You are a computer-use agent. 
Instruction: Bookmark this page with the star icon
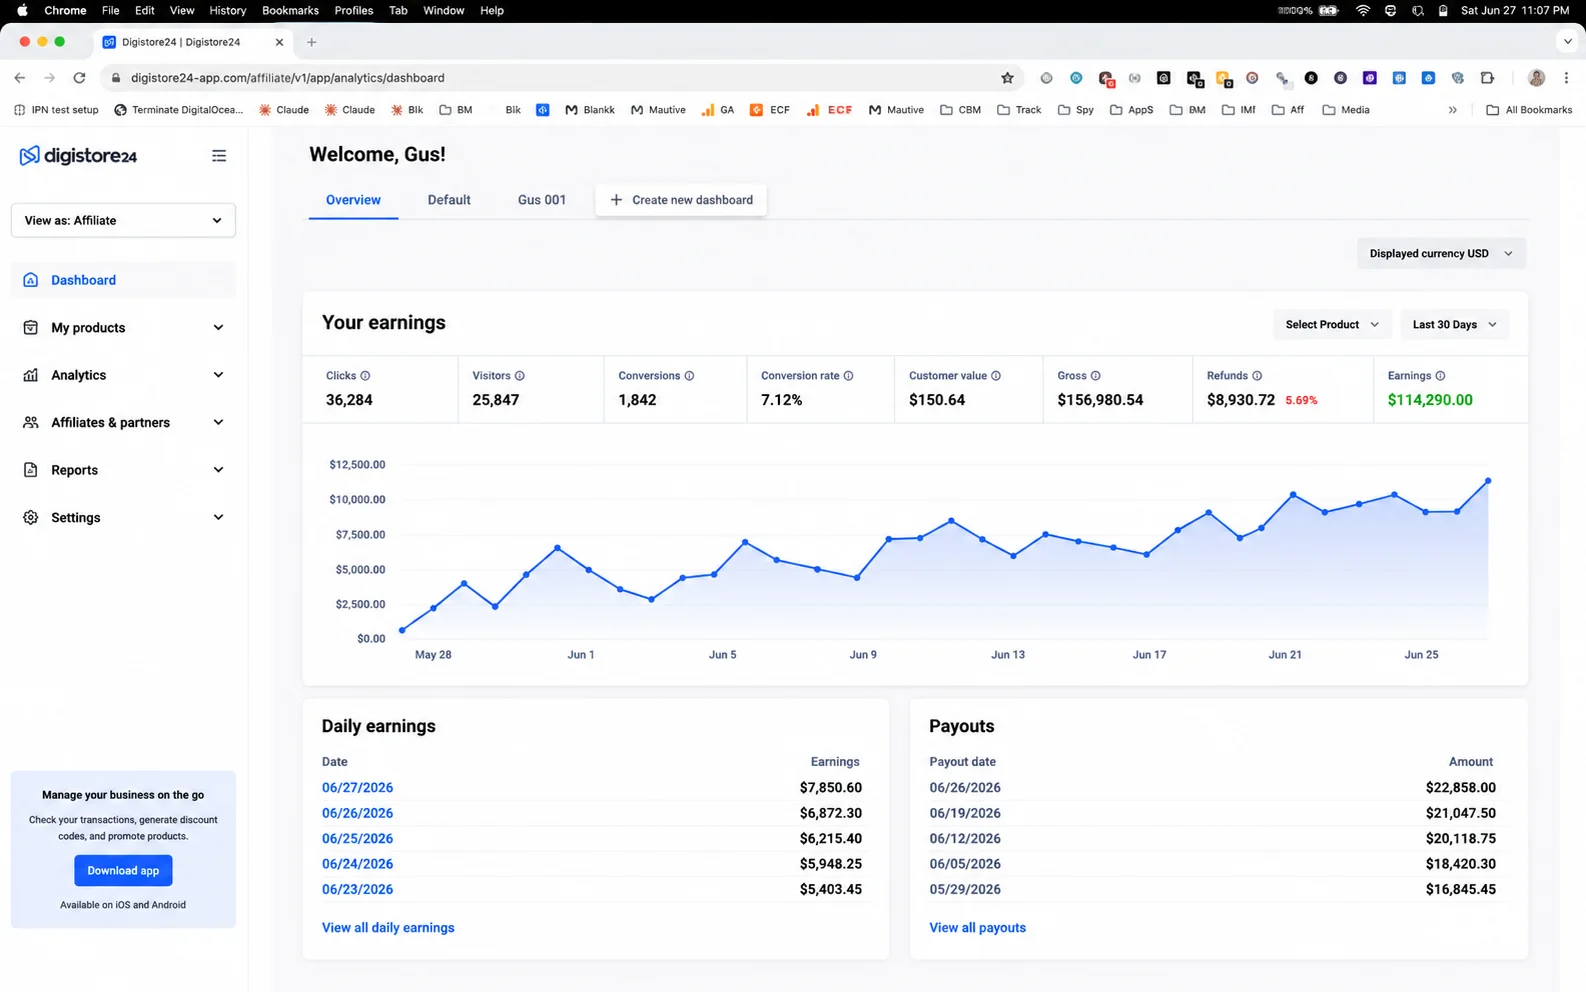click(1007, 78)
